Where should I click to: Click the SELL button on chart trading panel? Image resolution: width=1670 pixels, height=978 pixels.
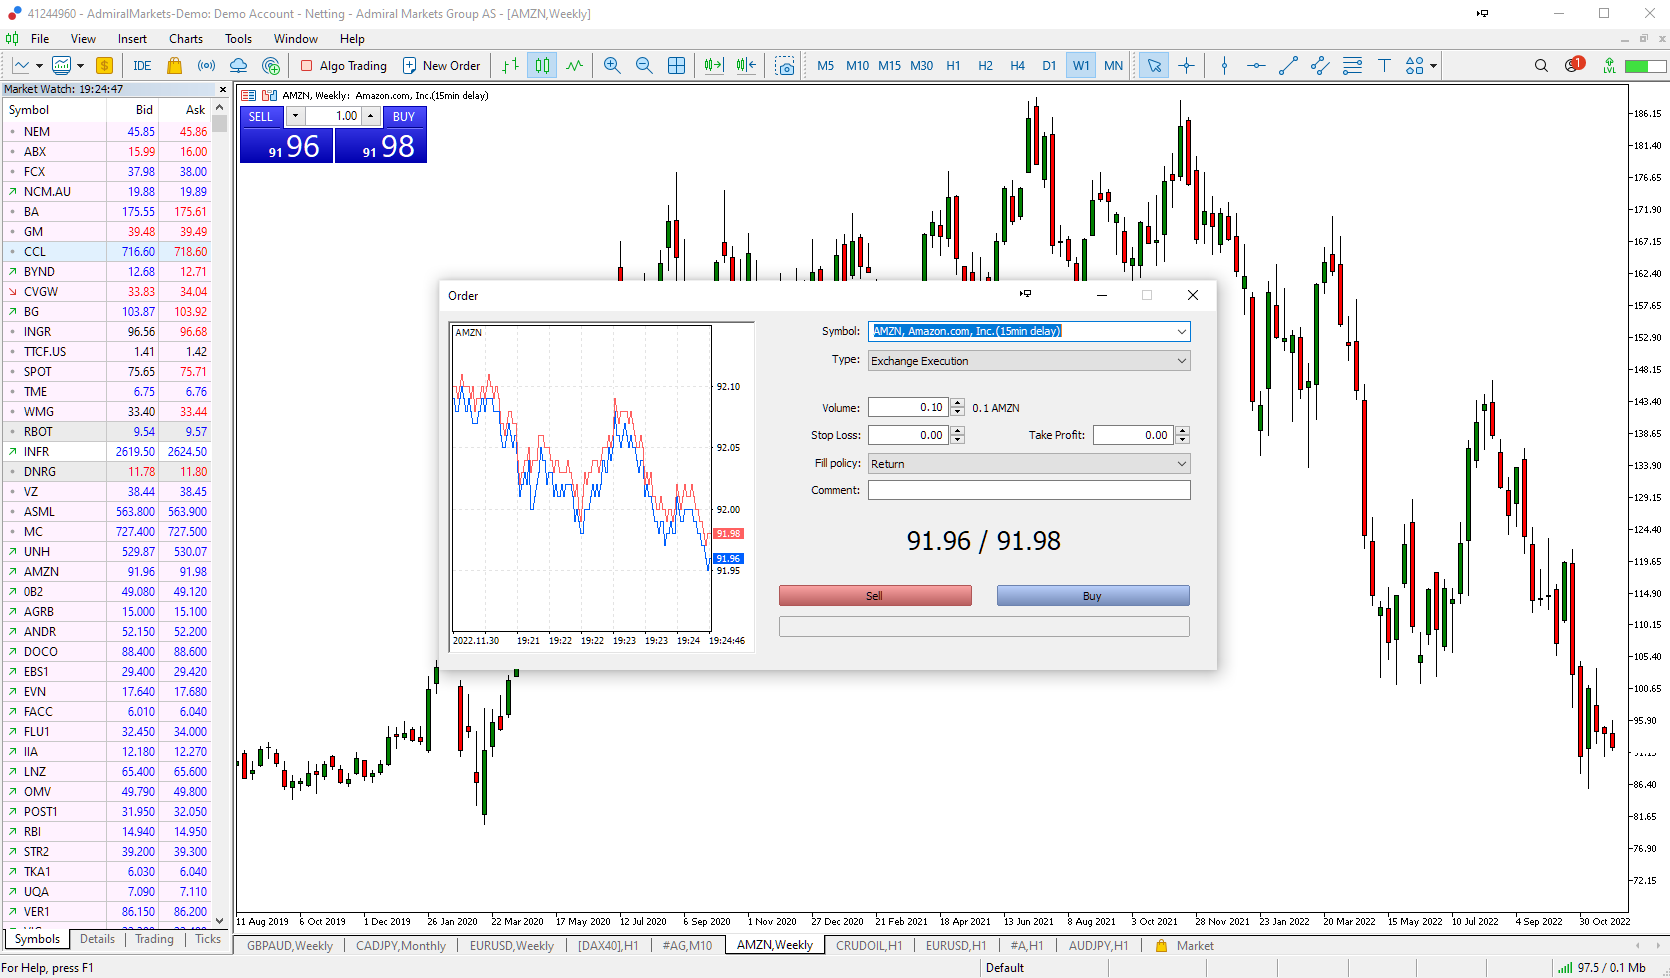coord(261,116)
